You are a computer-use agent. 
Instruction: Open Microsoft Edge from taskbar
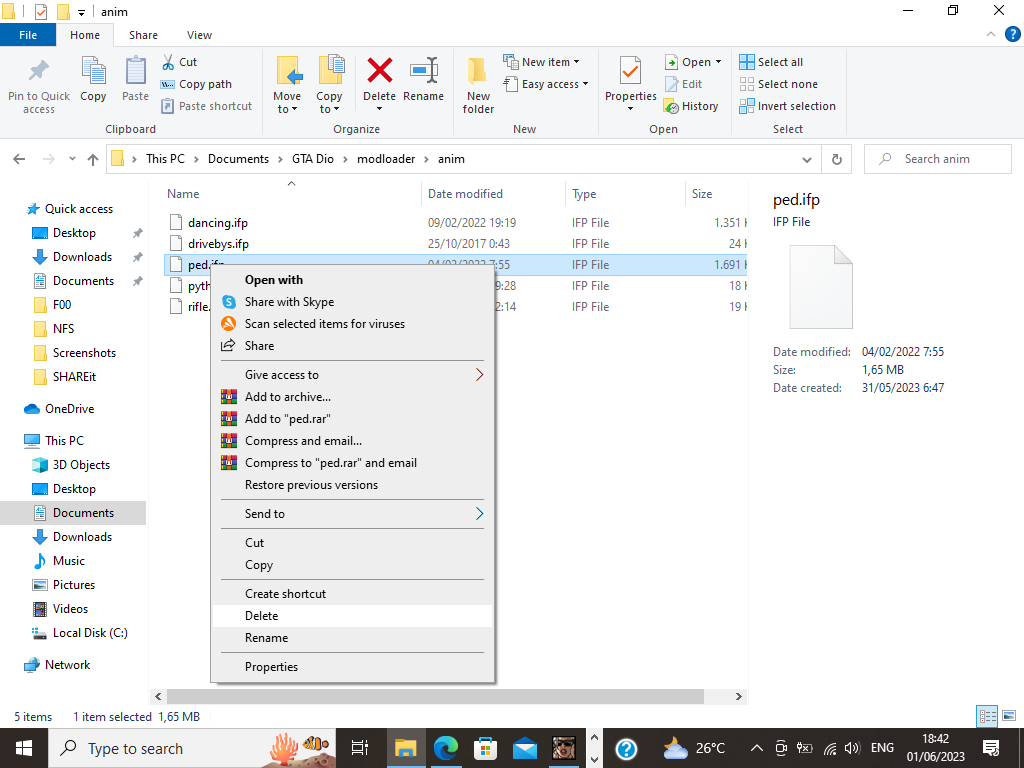coord(446,748)
